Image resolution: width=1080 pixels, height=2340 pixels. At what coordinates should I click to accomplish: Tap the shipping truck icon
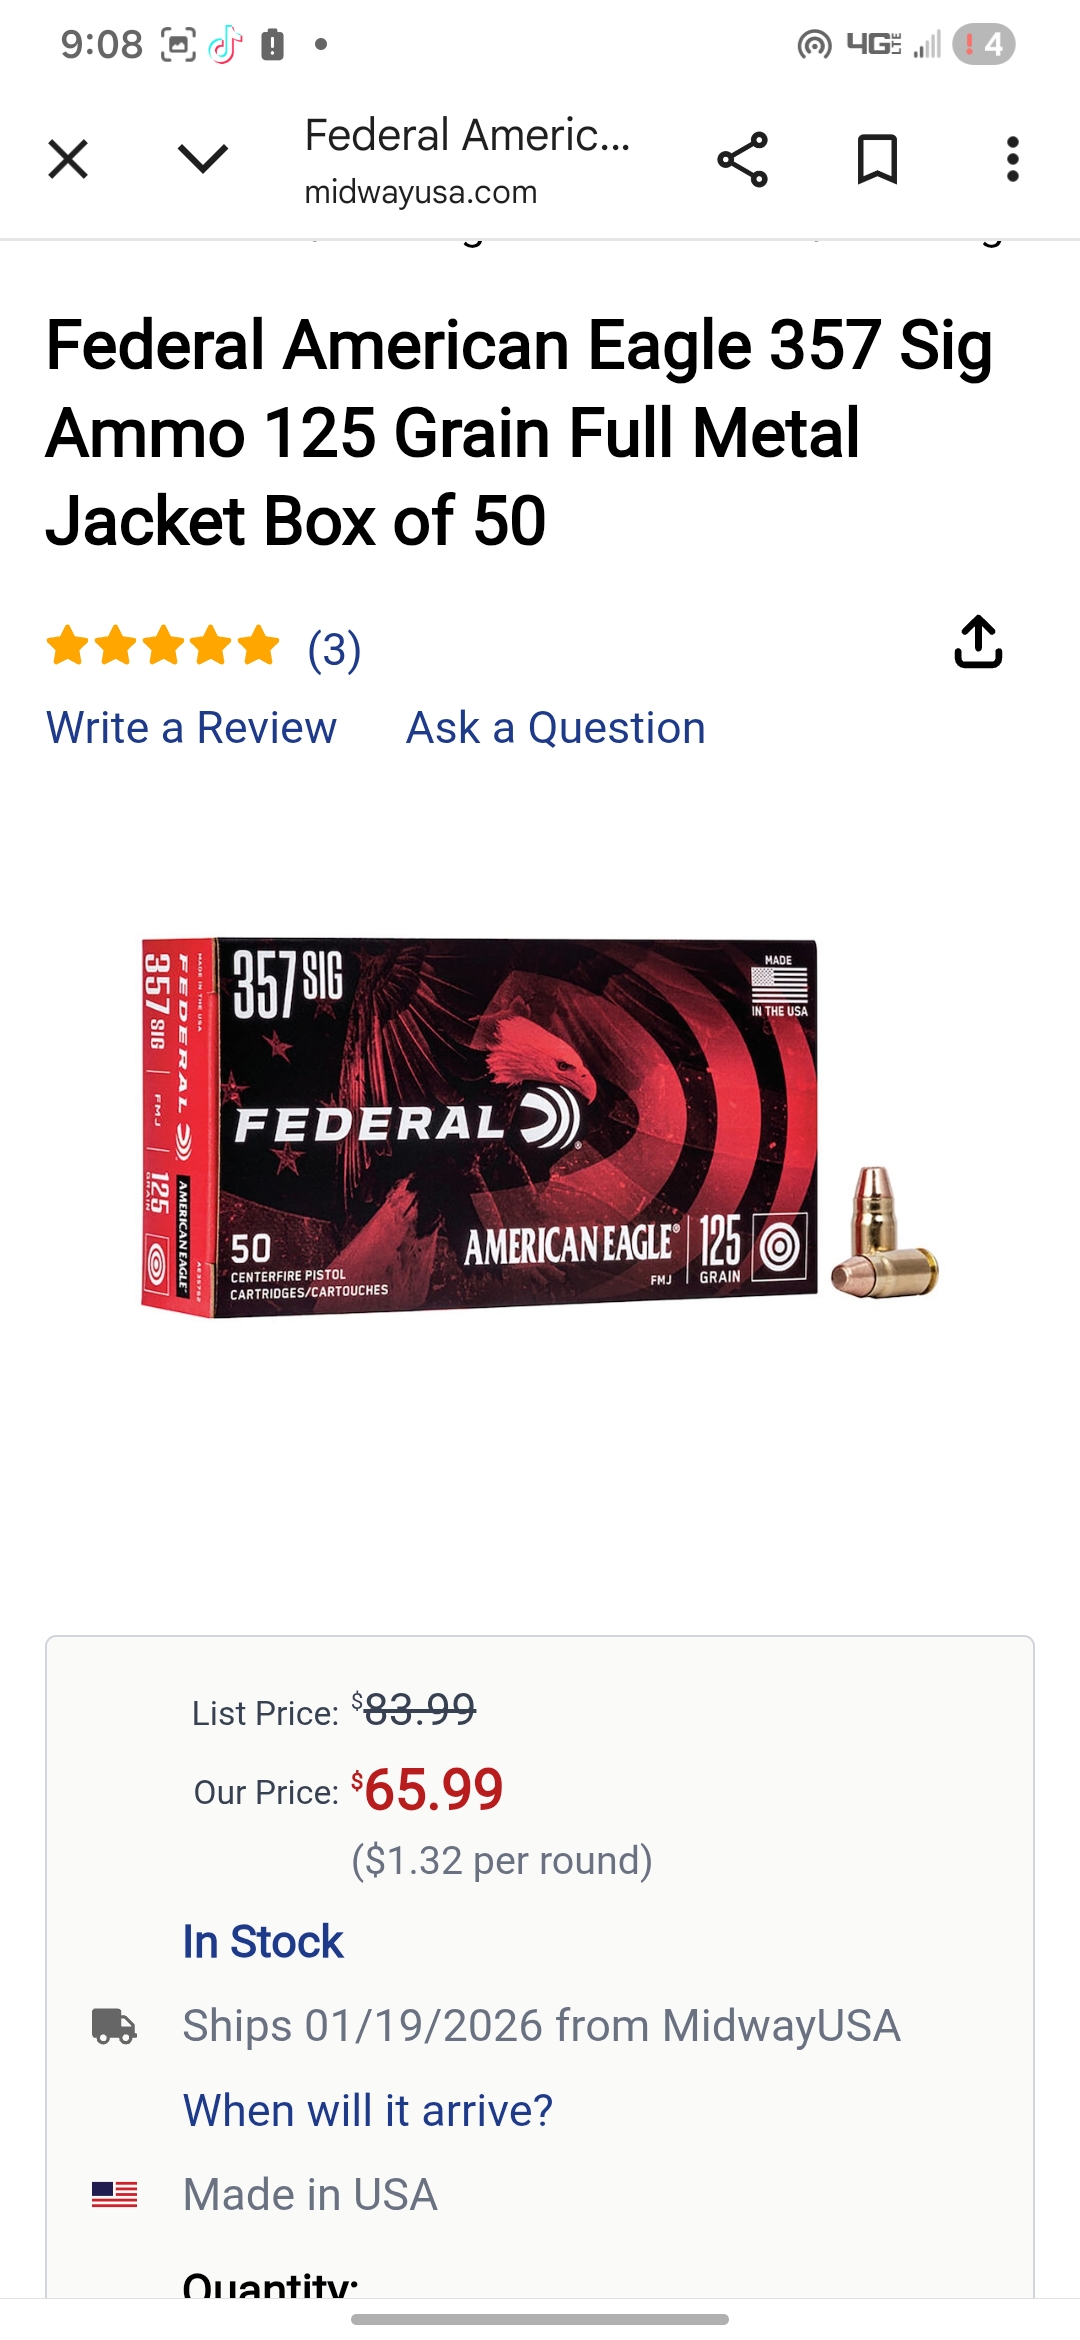tap(114, 2026)
